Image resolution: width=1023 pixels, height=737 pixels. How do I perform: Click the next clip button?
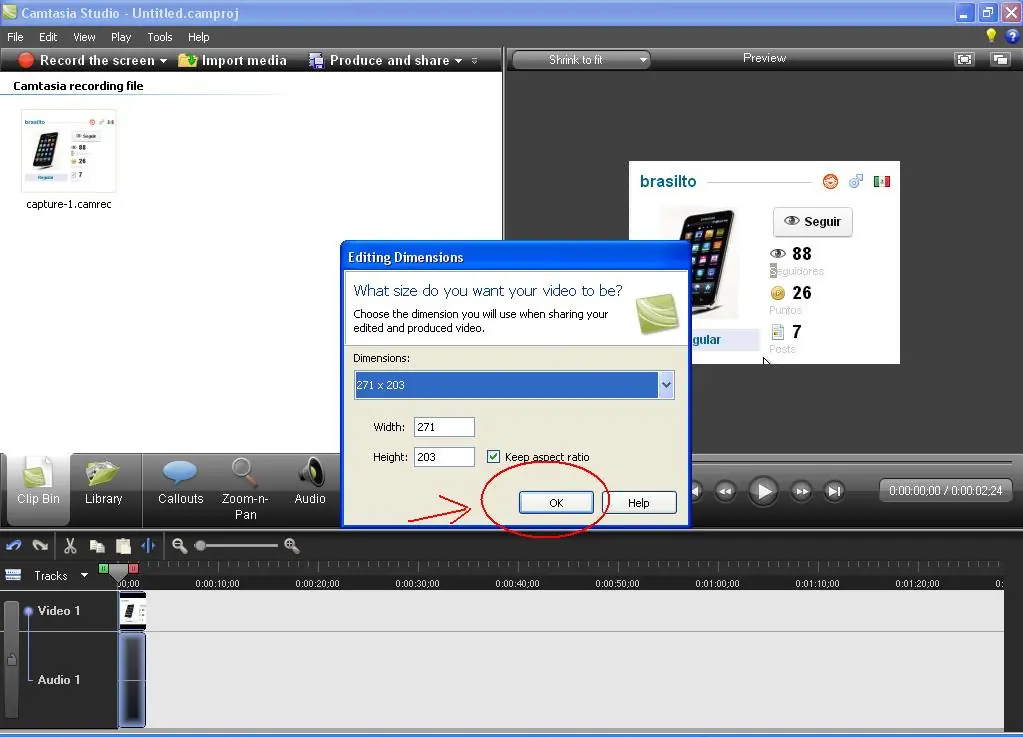tap(834, 491)
